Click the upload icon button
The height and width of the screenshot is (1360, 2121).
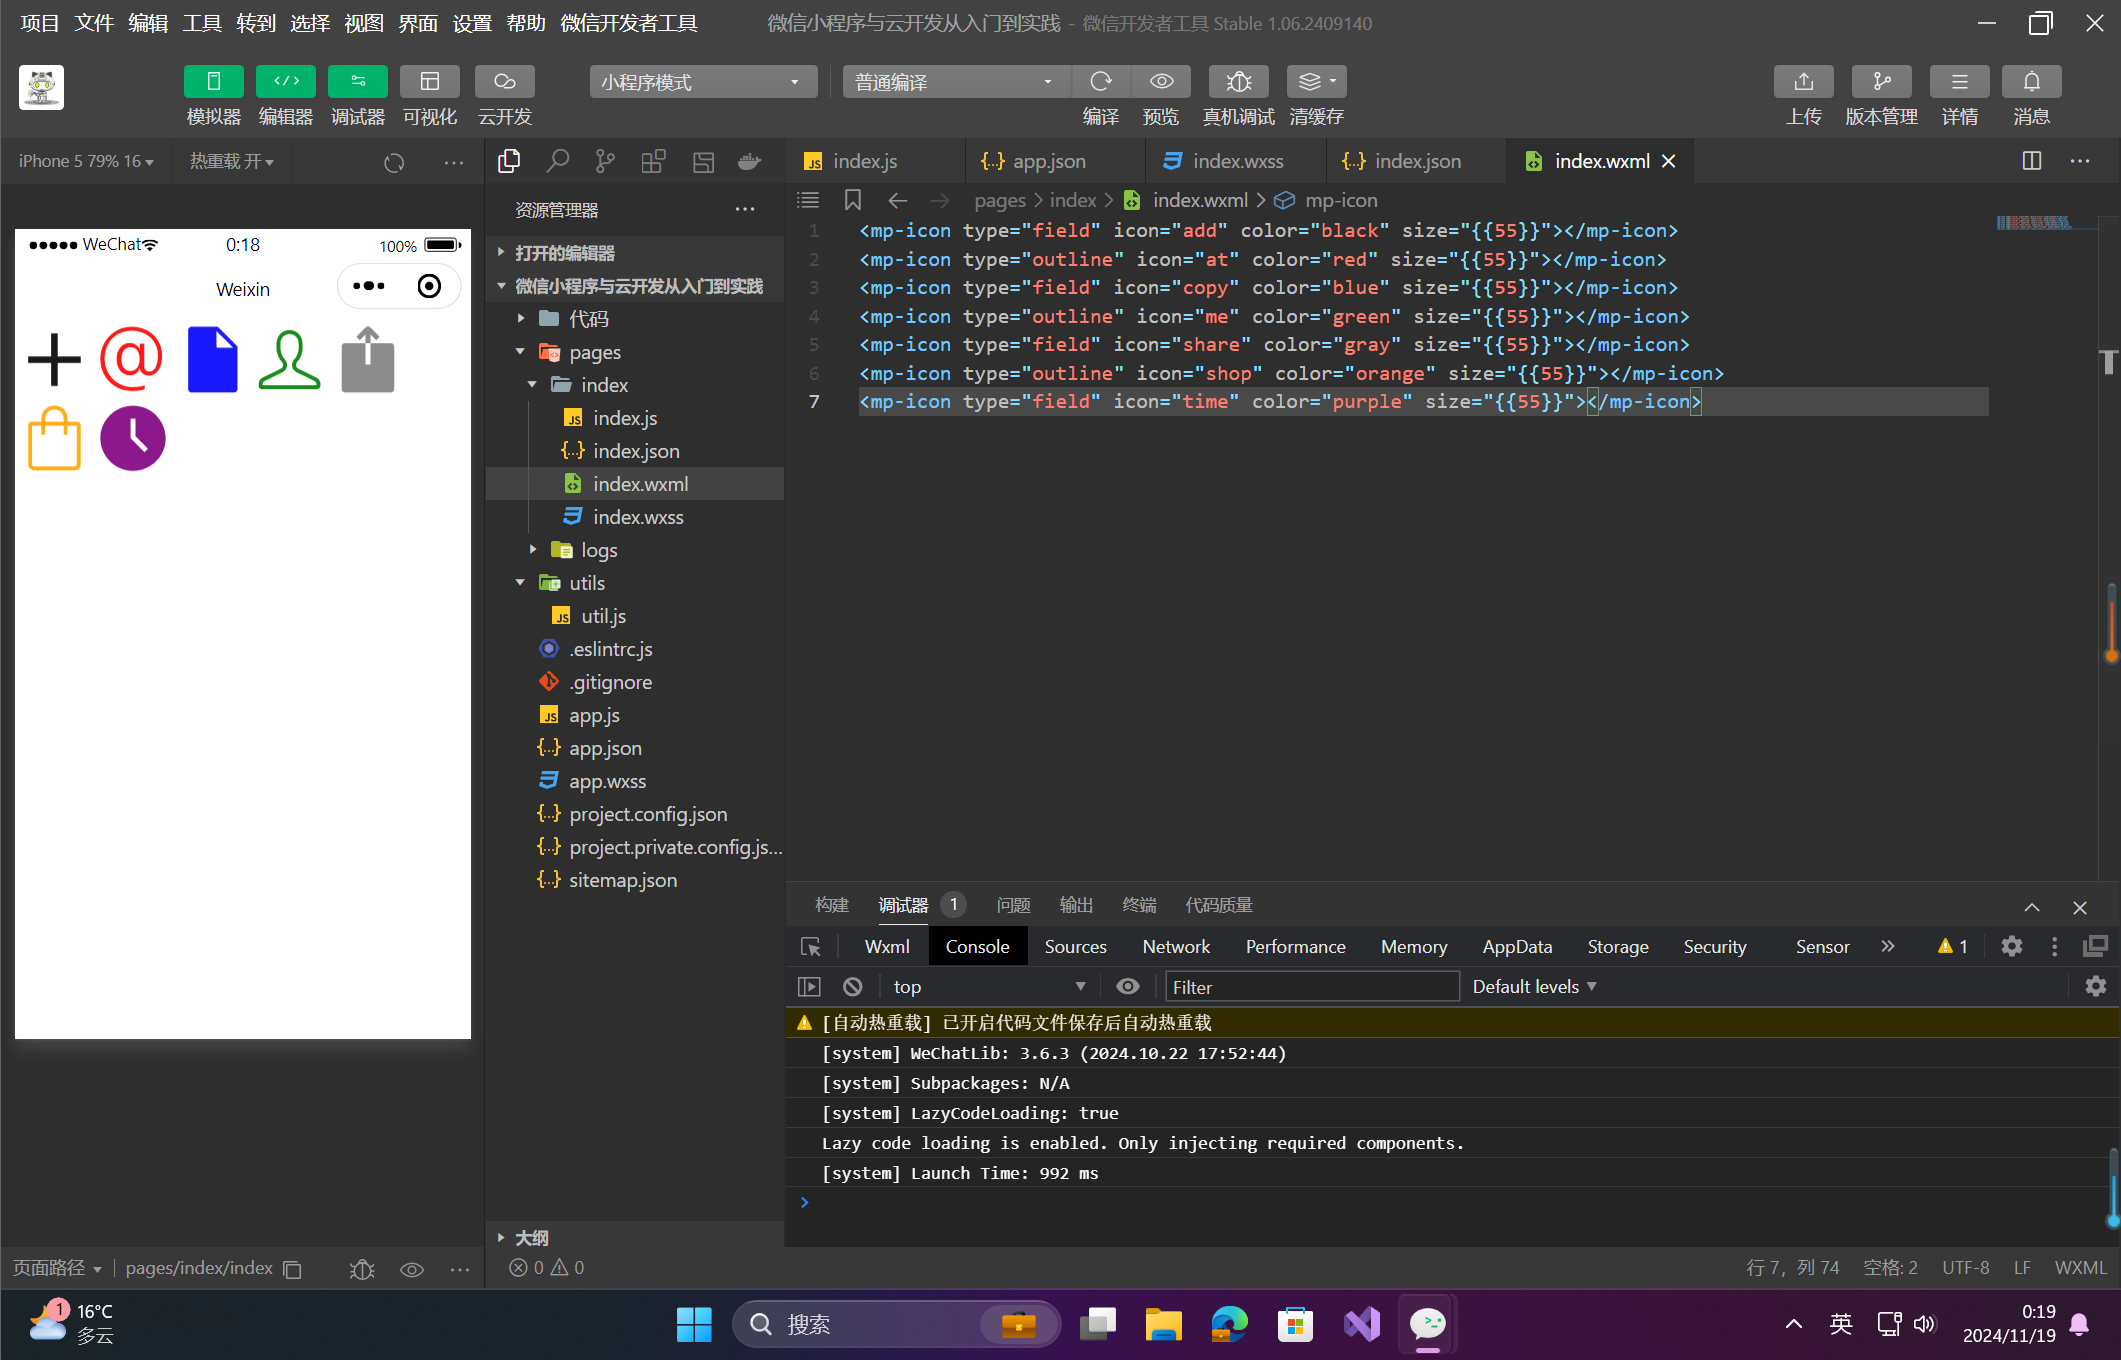point(1803,82)
